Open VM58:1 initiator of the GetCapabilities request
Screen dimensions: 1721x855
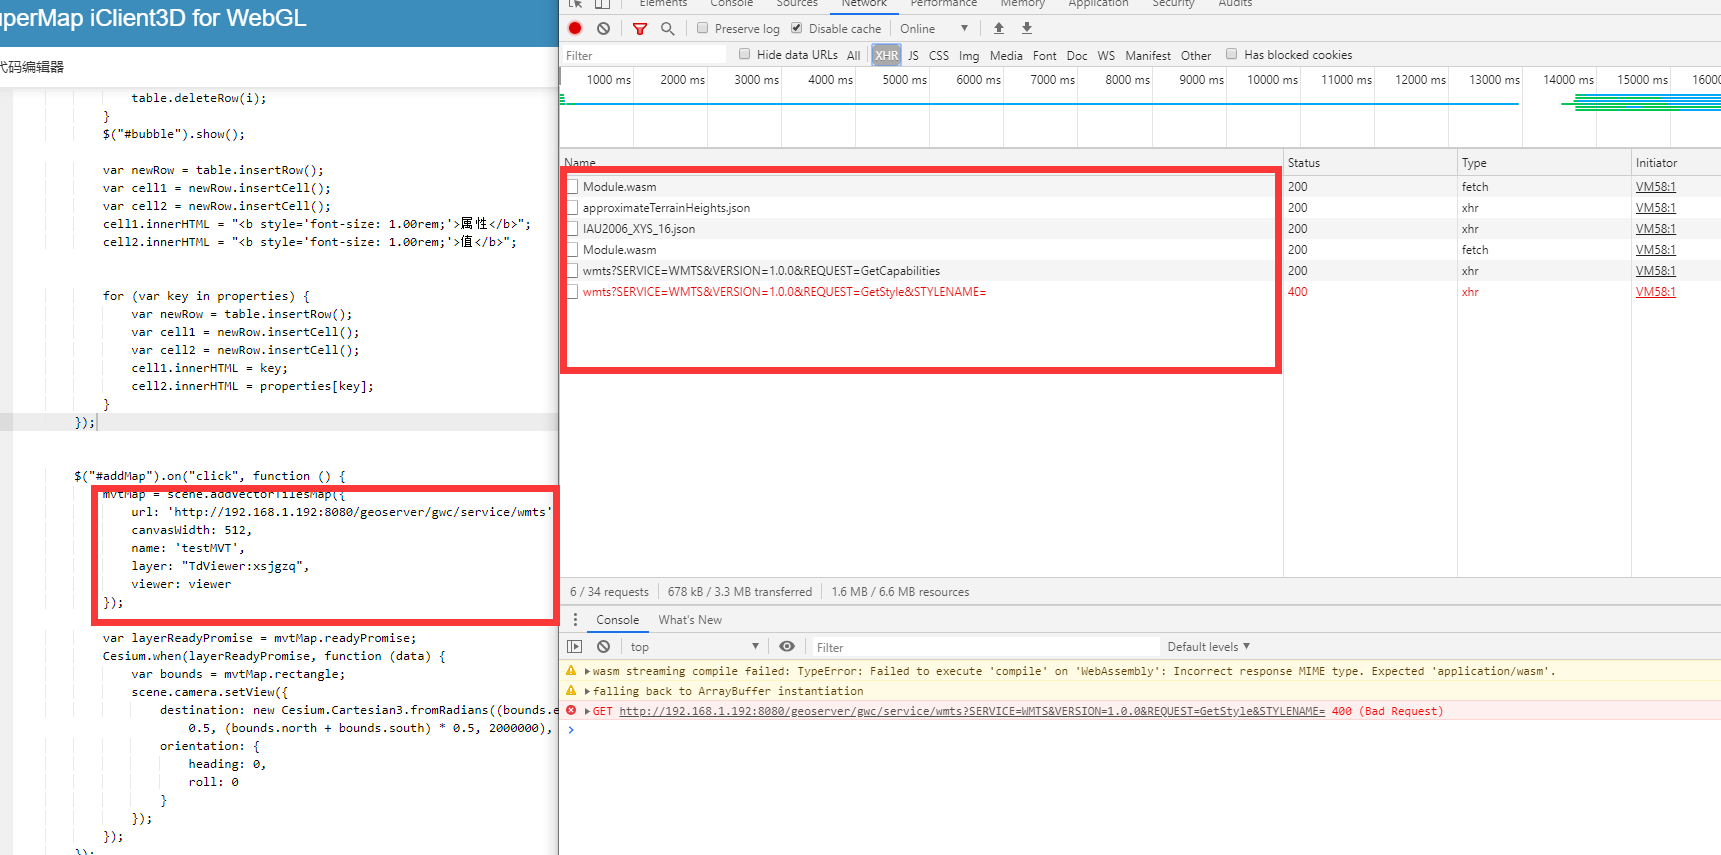(x=1655, y=271)
